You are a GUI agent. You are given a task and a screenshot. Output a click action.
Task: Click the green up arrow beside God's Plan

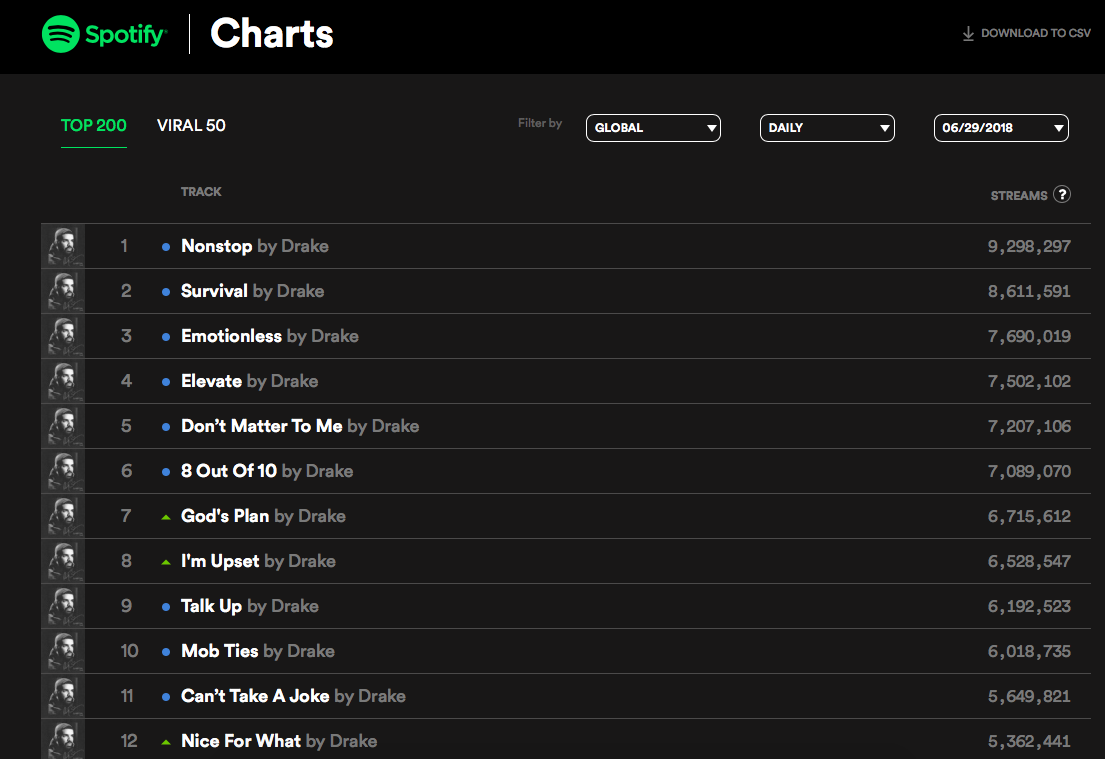(166, 517)
